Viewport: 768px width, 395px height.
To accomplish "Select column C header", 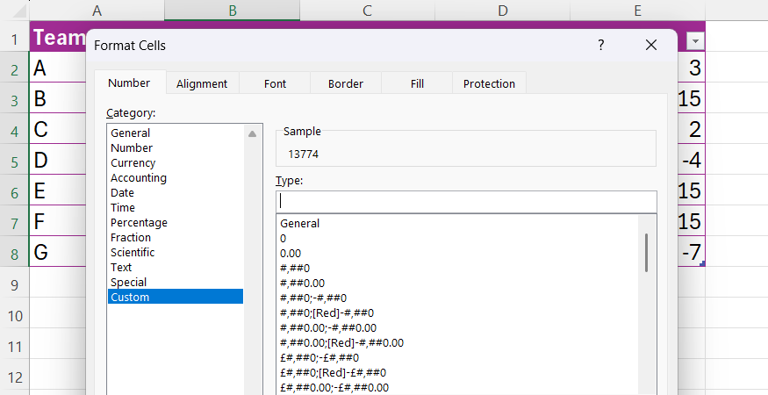I will (367, 10).
